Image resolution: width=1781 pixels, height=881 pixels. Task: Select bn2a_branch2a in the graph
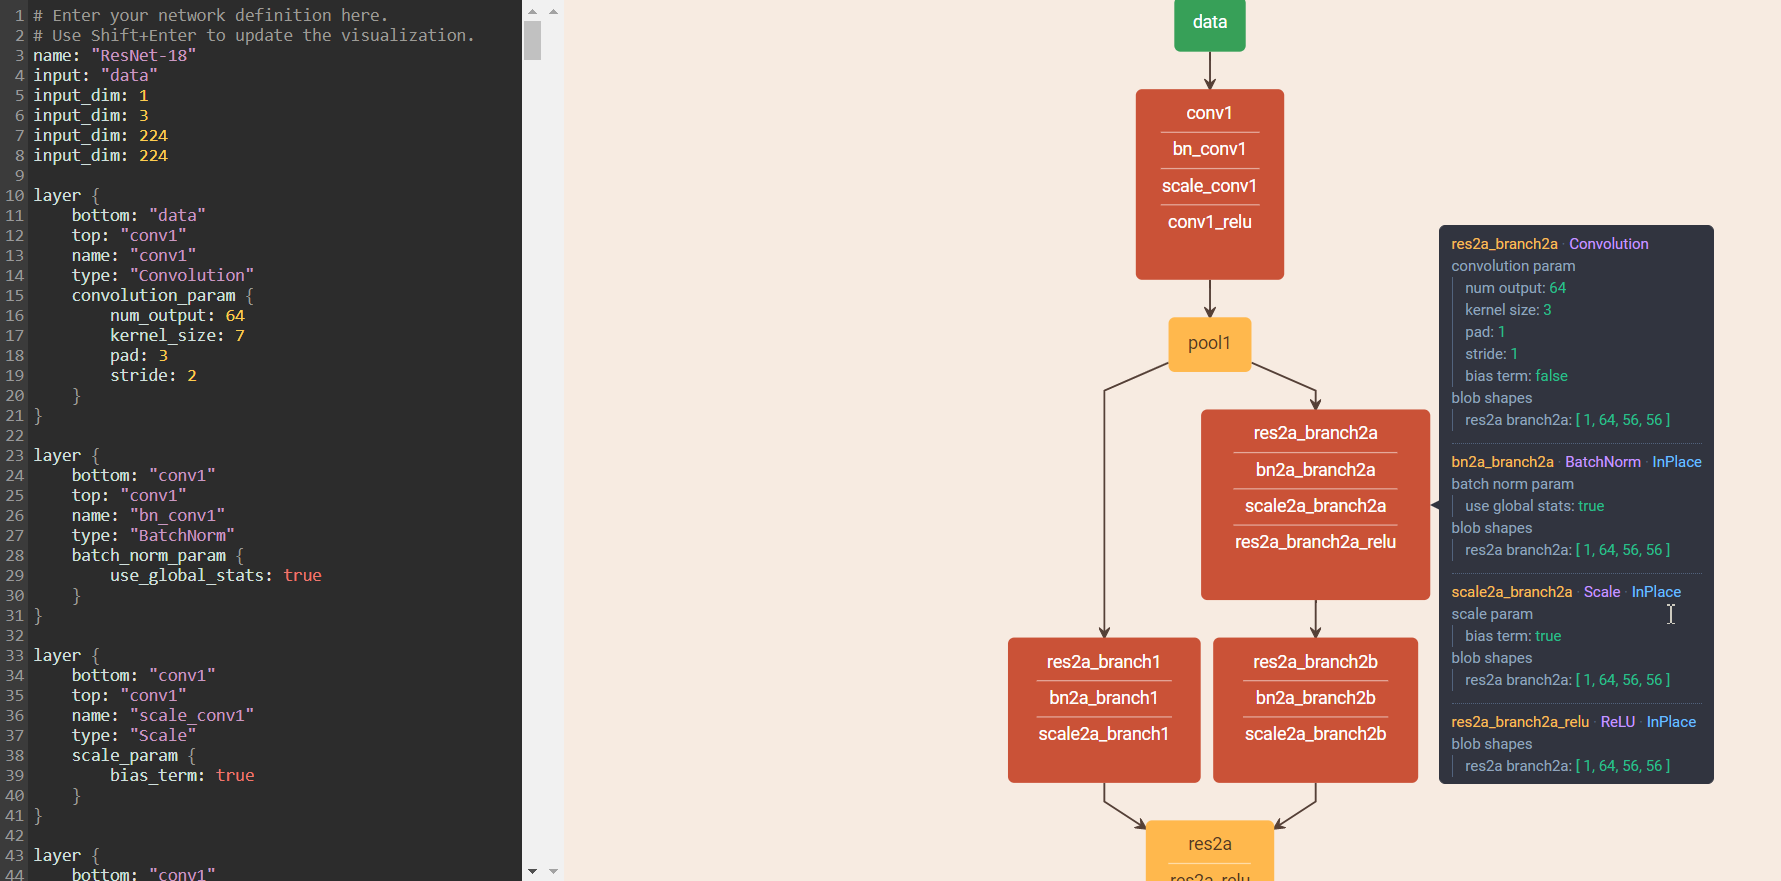(x=1315, y=470)
